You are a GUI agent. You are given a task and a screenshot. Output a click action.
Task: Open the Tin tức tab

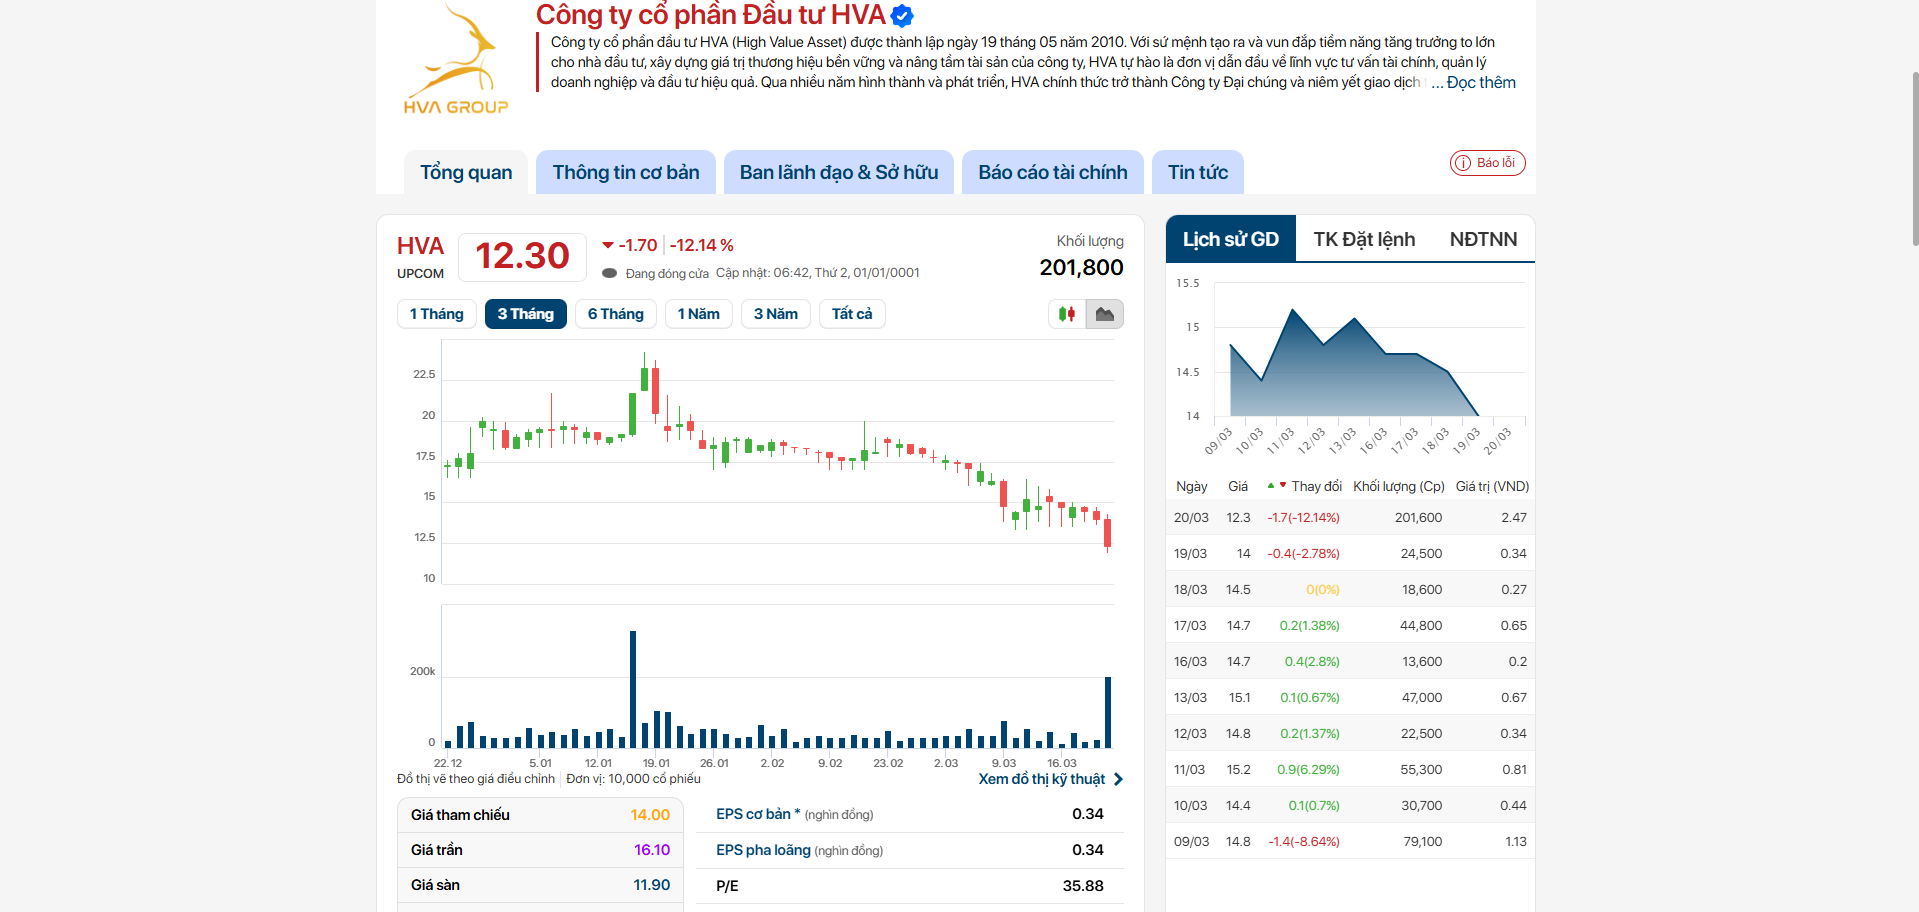[1198, 172]
